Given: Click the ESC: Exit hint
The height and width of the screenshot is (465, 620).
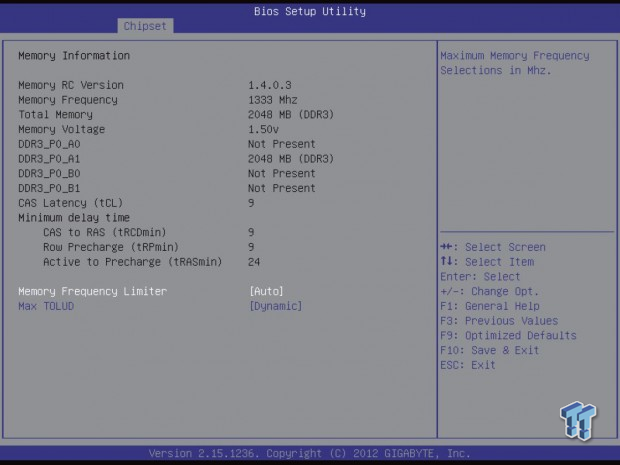Looking at the screenshot, I should pyautogui.click(x=468, y=365).
